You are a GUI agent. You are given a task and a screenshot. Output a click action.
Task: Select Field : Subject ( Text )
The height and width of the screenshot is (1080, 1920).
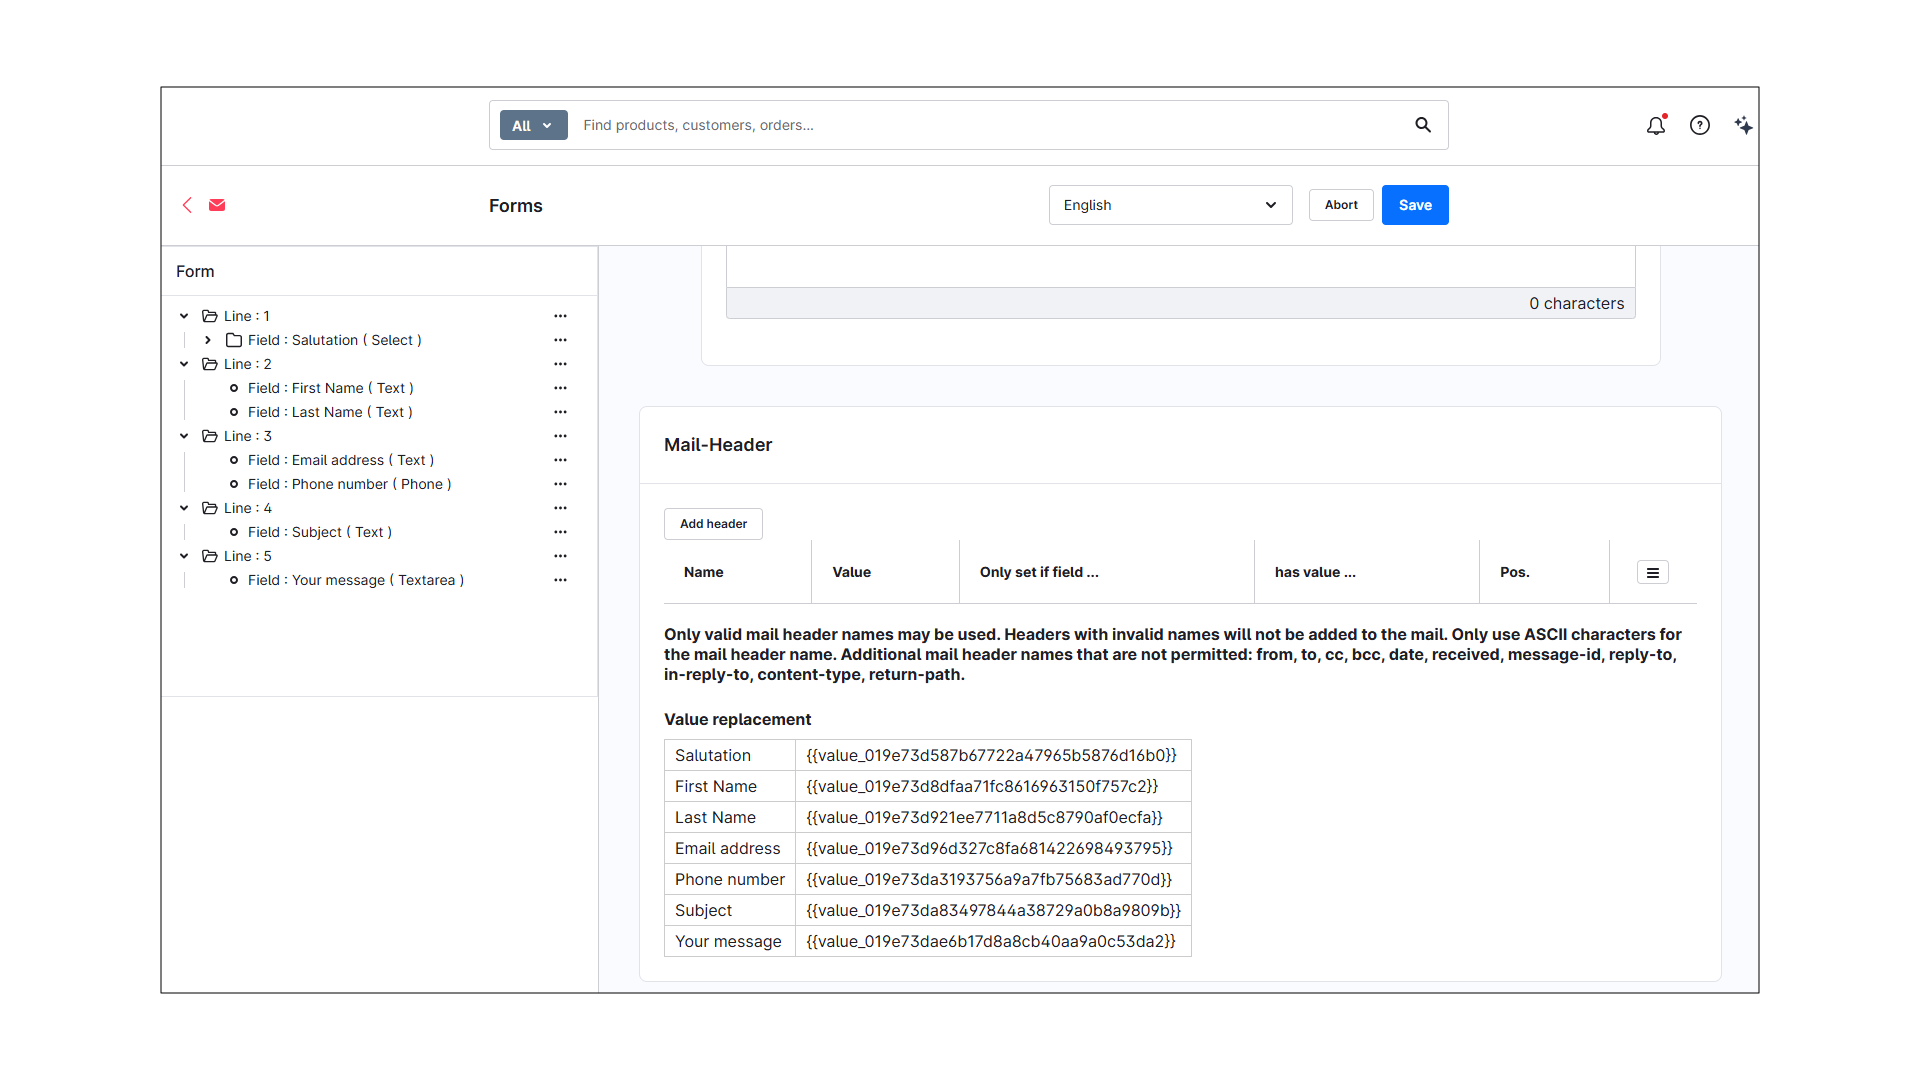pos(320,532)
